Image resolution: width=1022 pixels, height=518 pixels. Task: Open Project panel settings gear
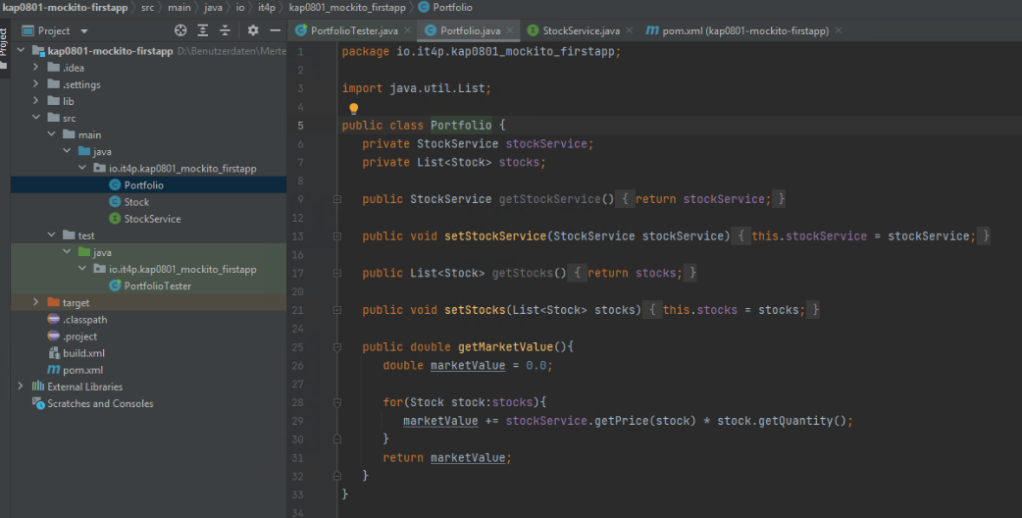point(252,31)
